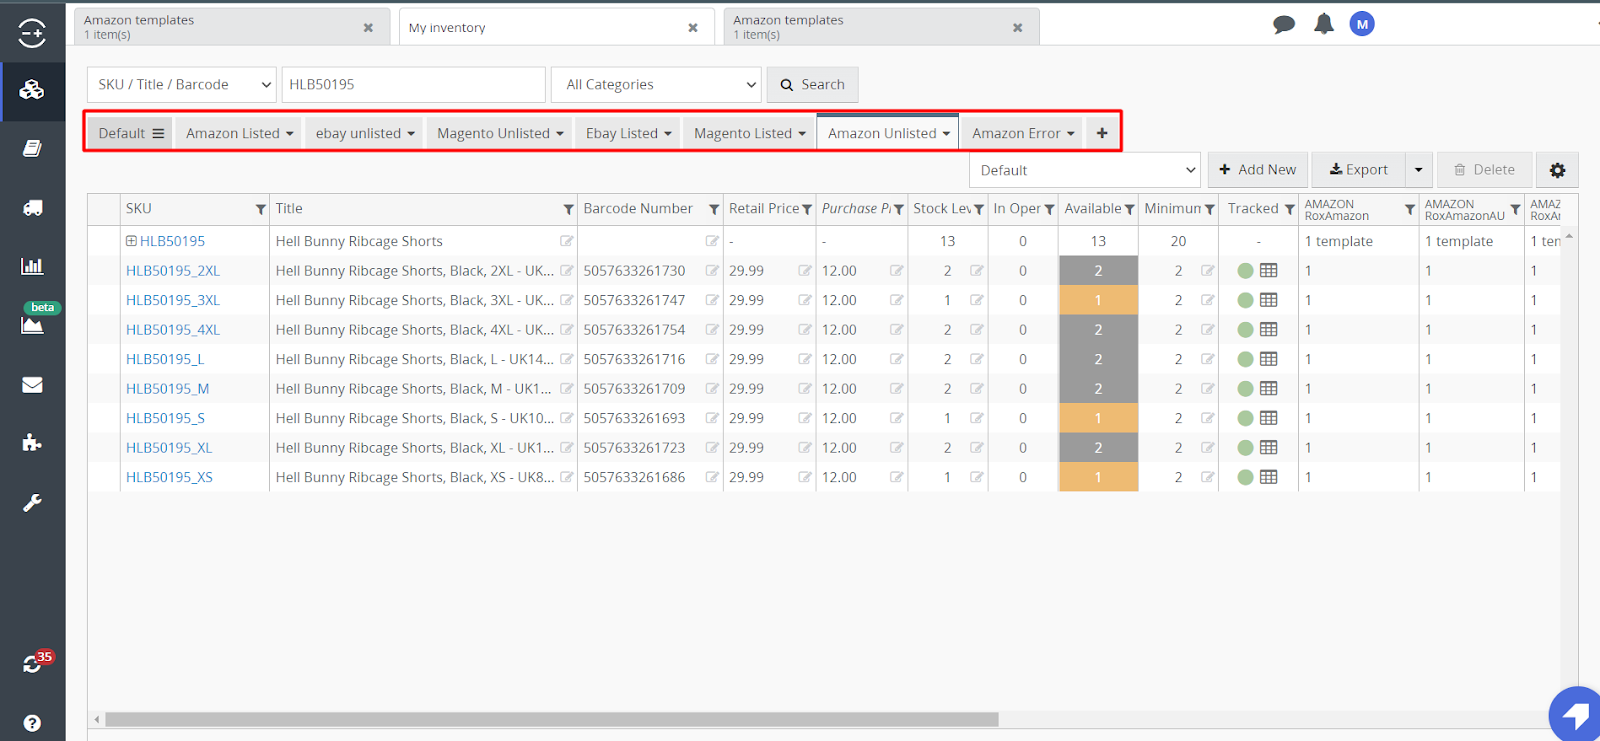Image resolution: width=1600 pixels, height=741 pixels.
Task: Open the Amazon Listed view dropdown caret
Action: (290, 134)
